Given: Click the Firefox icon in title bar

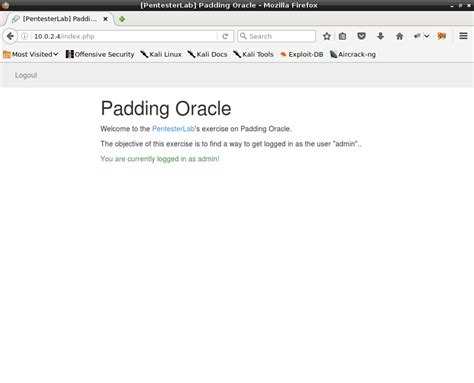Looking at the screenshot, I should point(5,5).
